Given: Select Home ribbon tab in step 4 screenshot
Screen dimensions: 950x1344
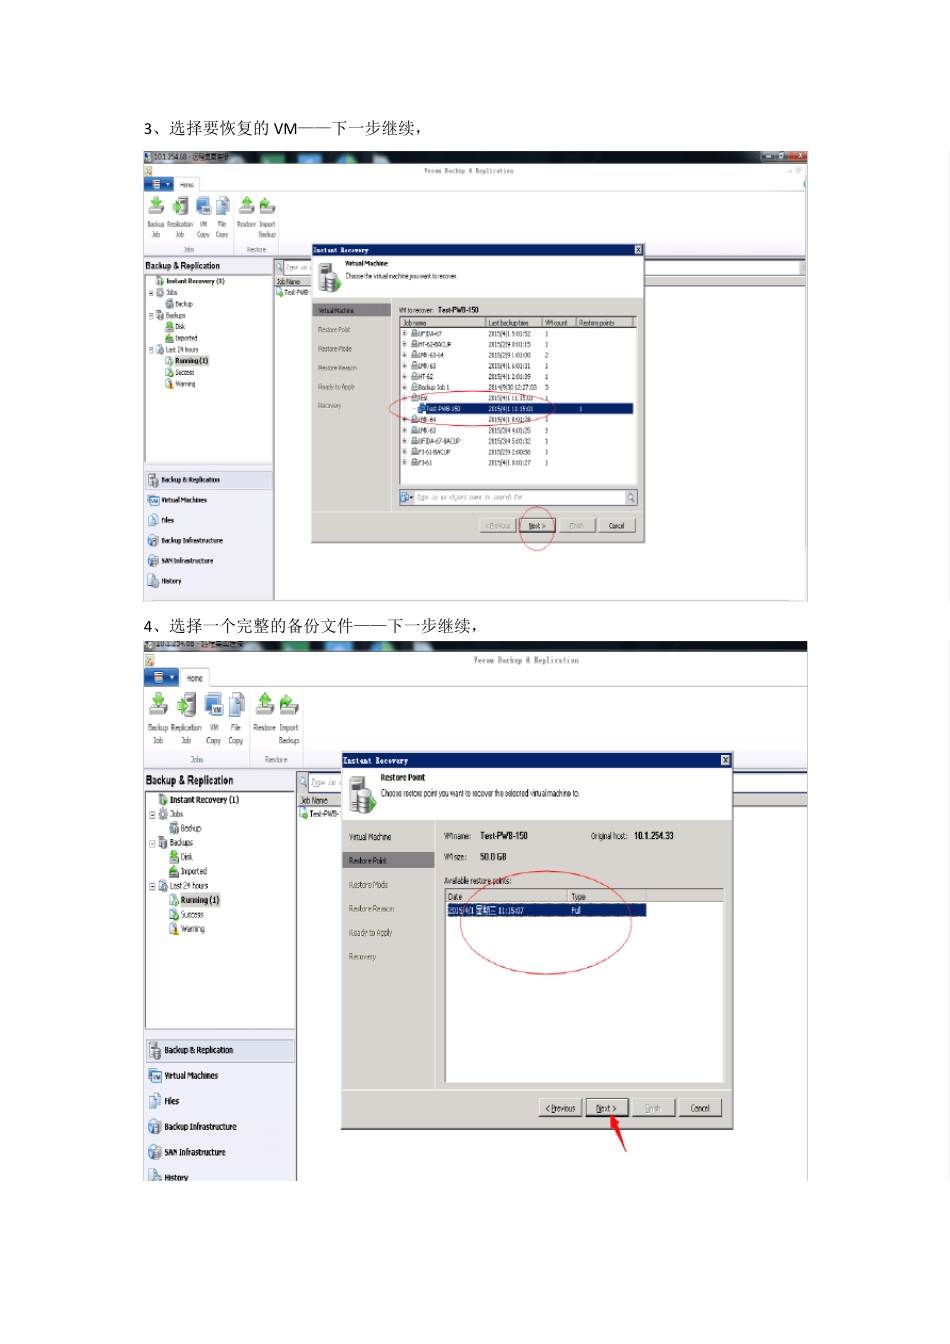Looking at the screenshot, I should [195, 678].
